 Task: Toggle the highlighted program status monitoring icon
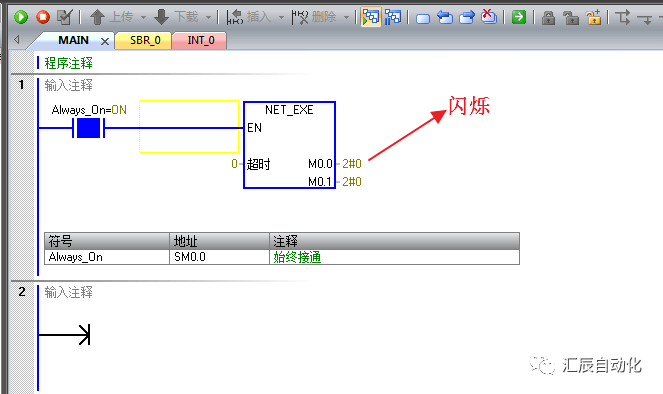371,17
